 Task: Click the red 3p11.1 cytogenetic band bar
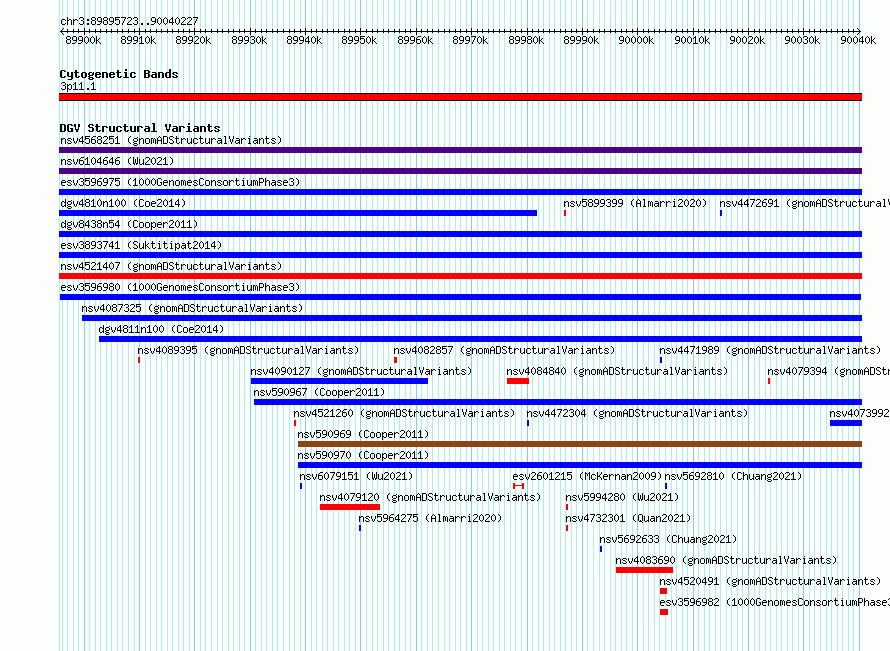pos(460,97)
